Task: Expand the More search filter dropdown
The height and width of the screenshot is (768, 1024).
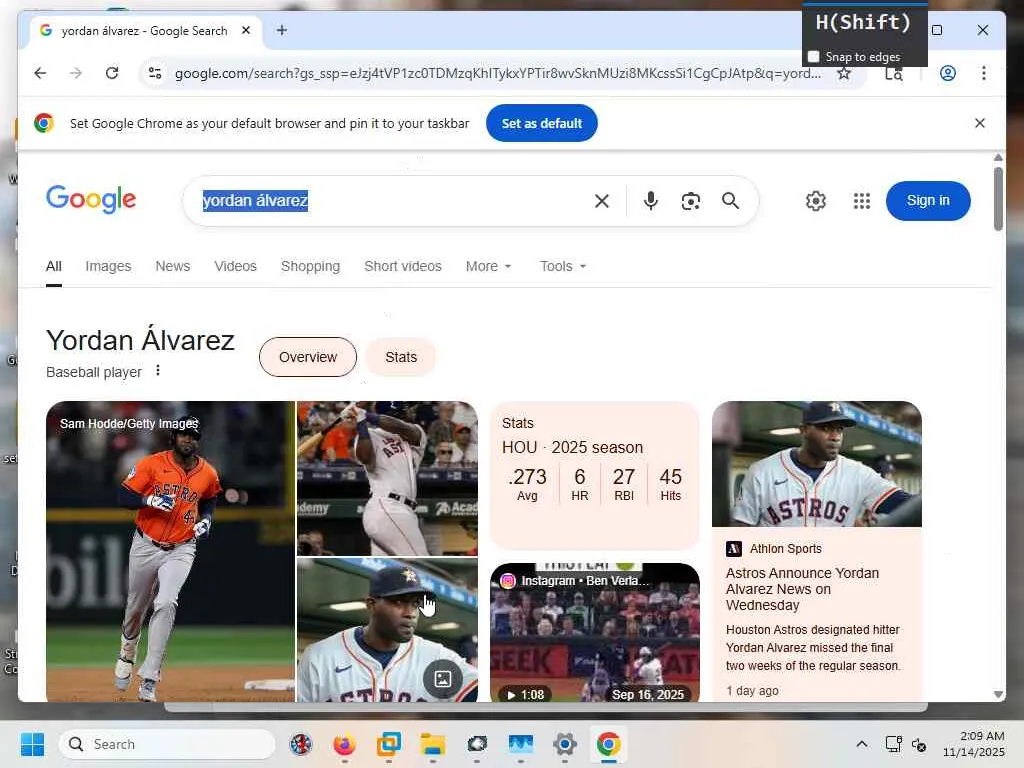Action: pos(488,266)
